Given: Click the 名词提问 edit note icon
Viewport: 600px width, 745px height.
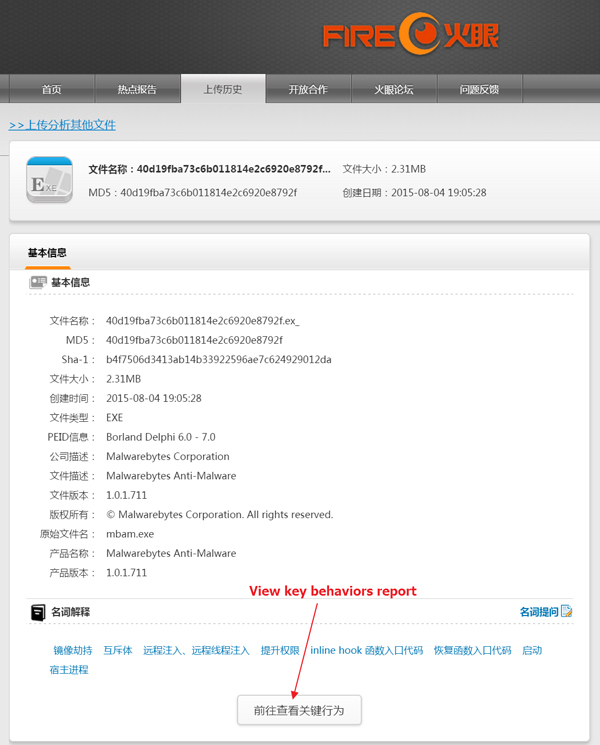Looking at the screenshot, I should pyautogui.click(x=567, y=611).
